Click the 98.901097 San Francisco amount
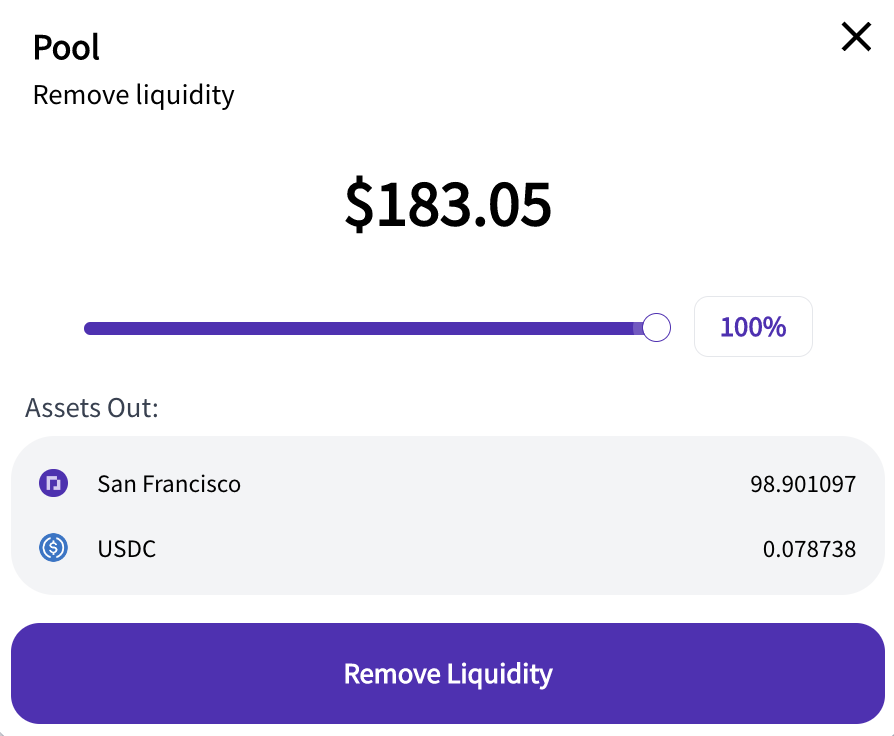 pyautogui.click(x=803, y=485)
